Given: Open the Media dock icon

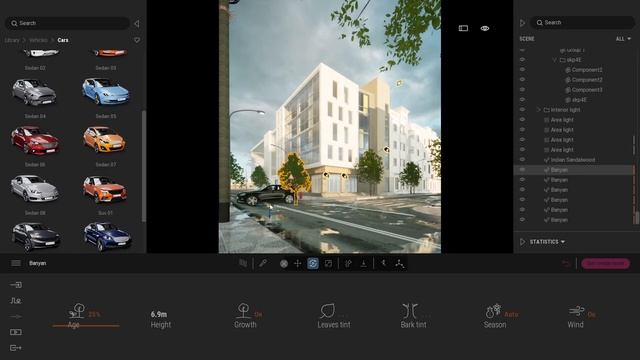Looking at the screenshot, I should pos(16,332).
